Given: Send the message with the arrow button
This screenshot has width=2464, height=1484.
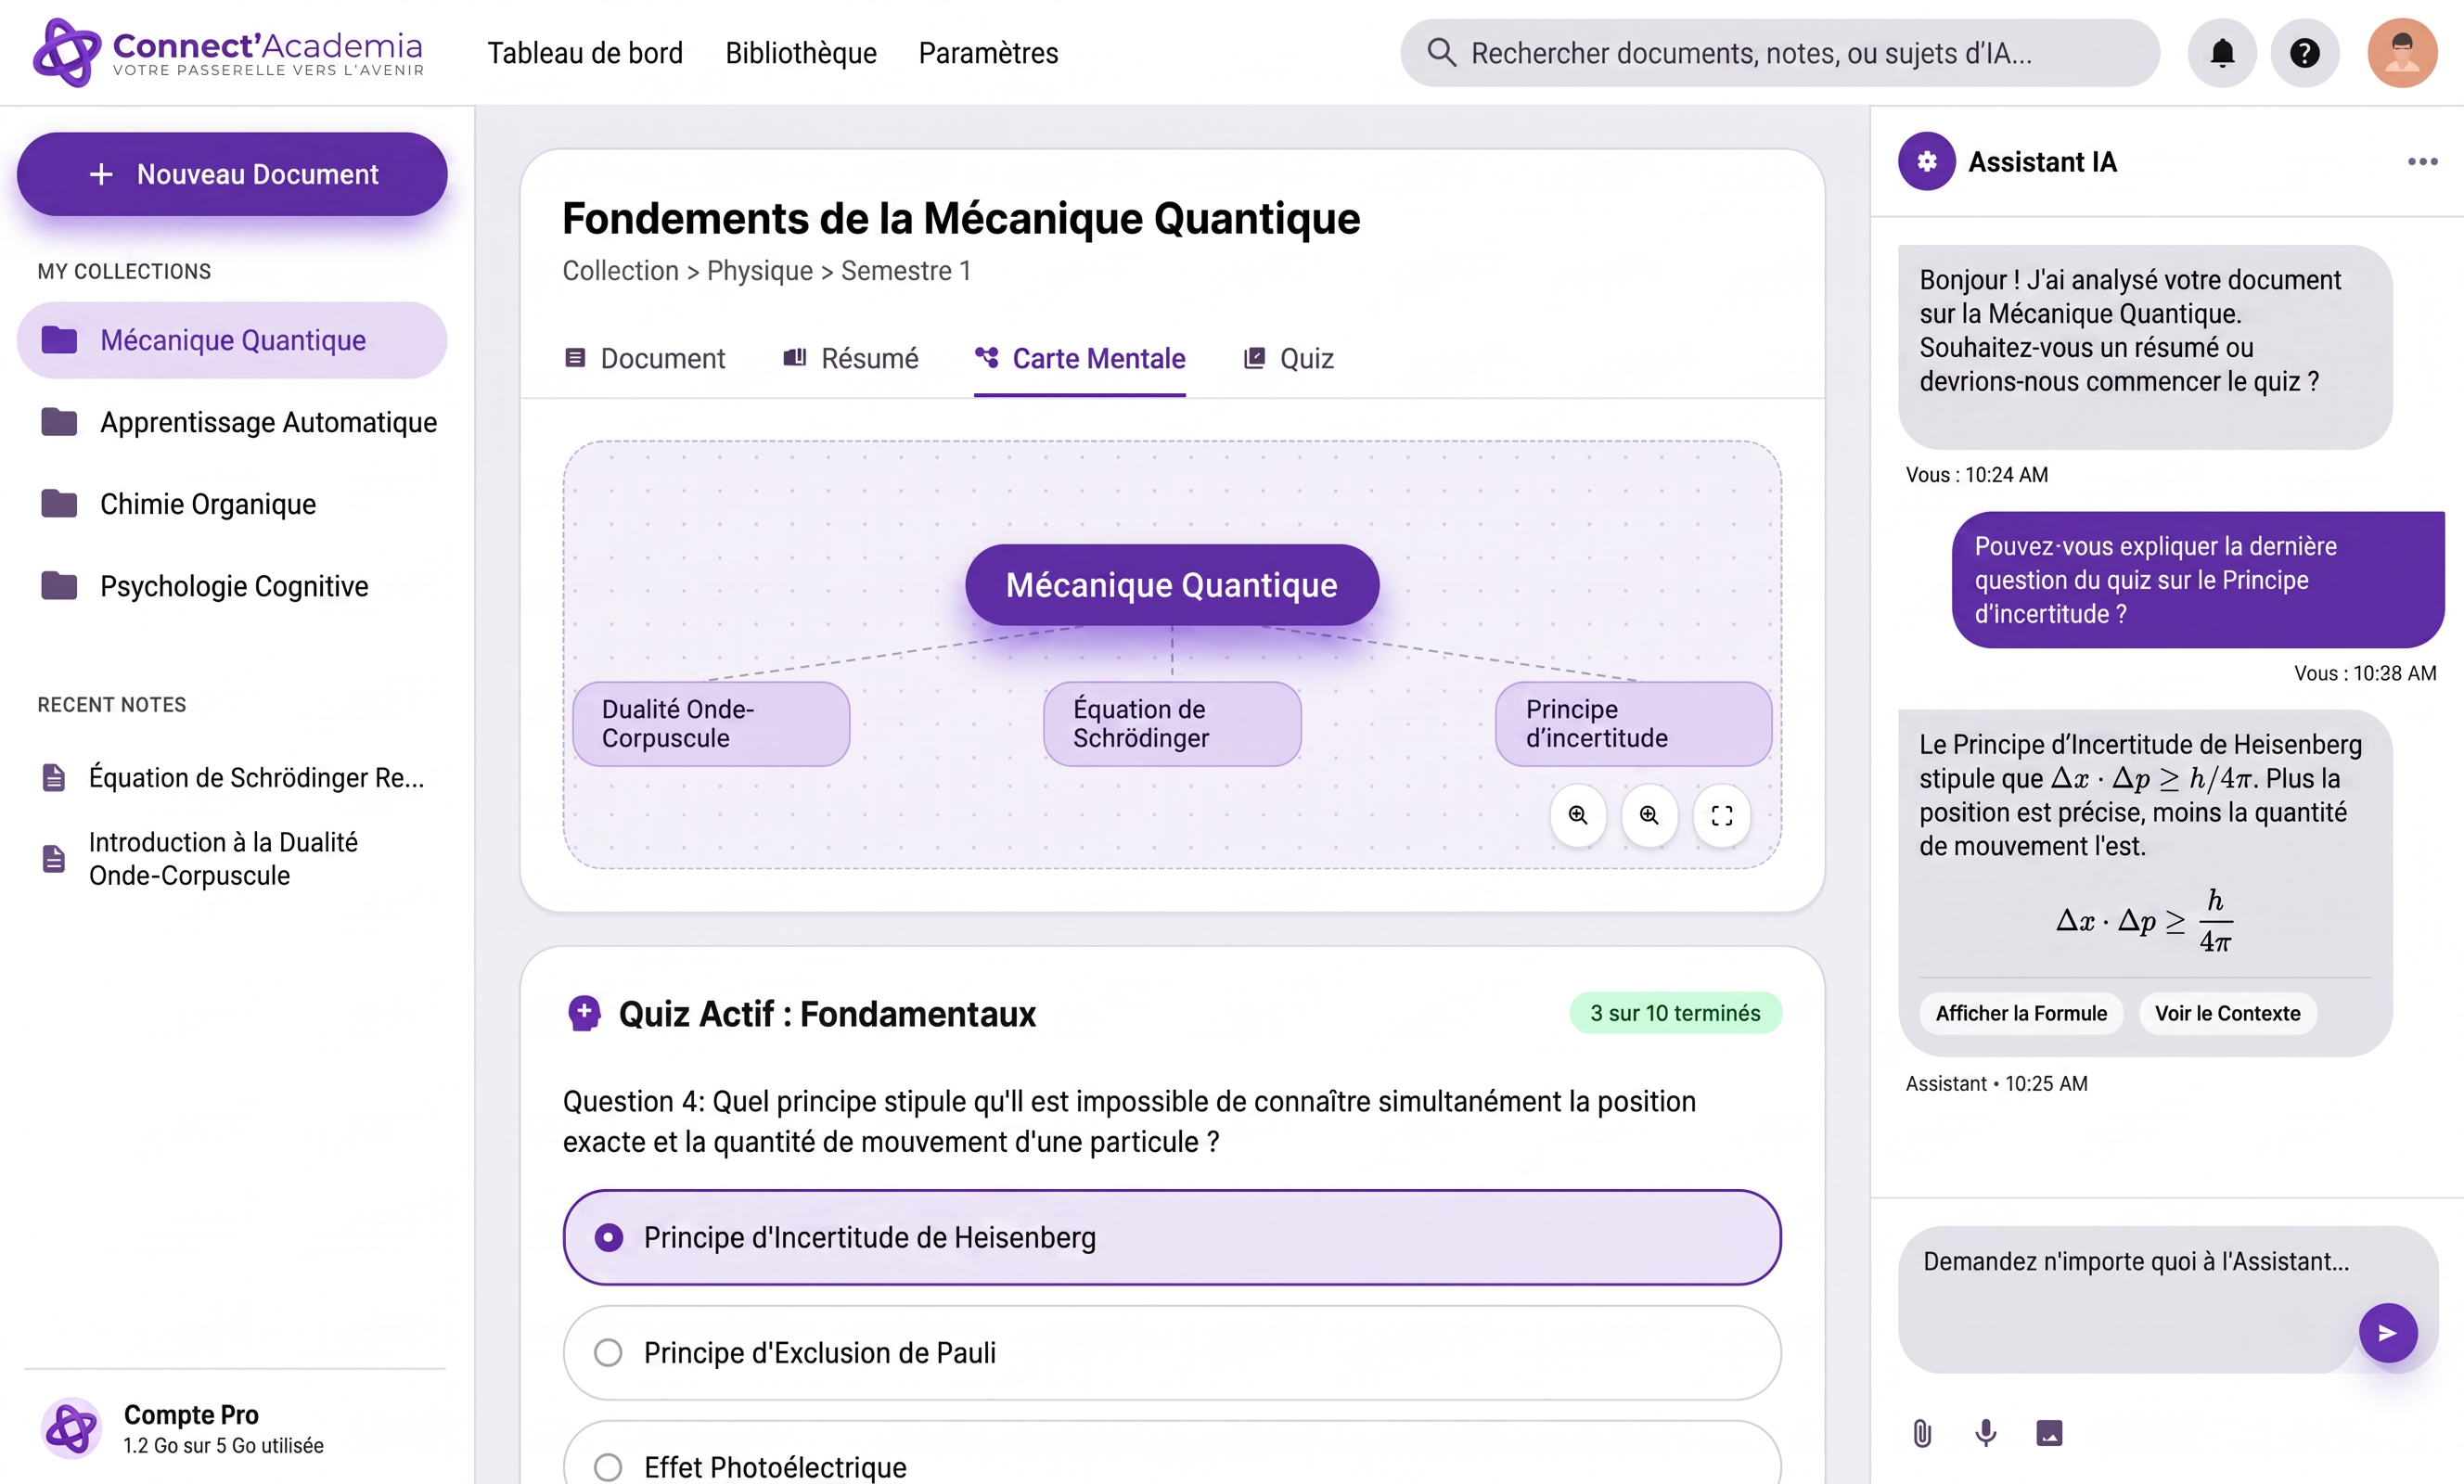Looking at the screenshot, I should coord(2388,1333).
